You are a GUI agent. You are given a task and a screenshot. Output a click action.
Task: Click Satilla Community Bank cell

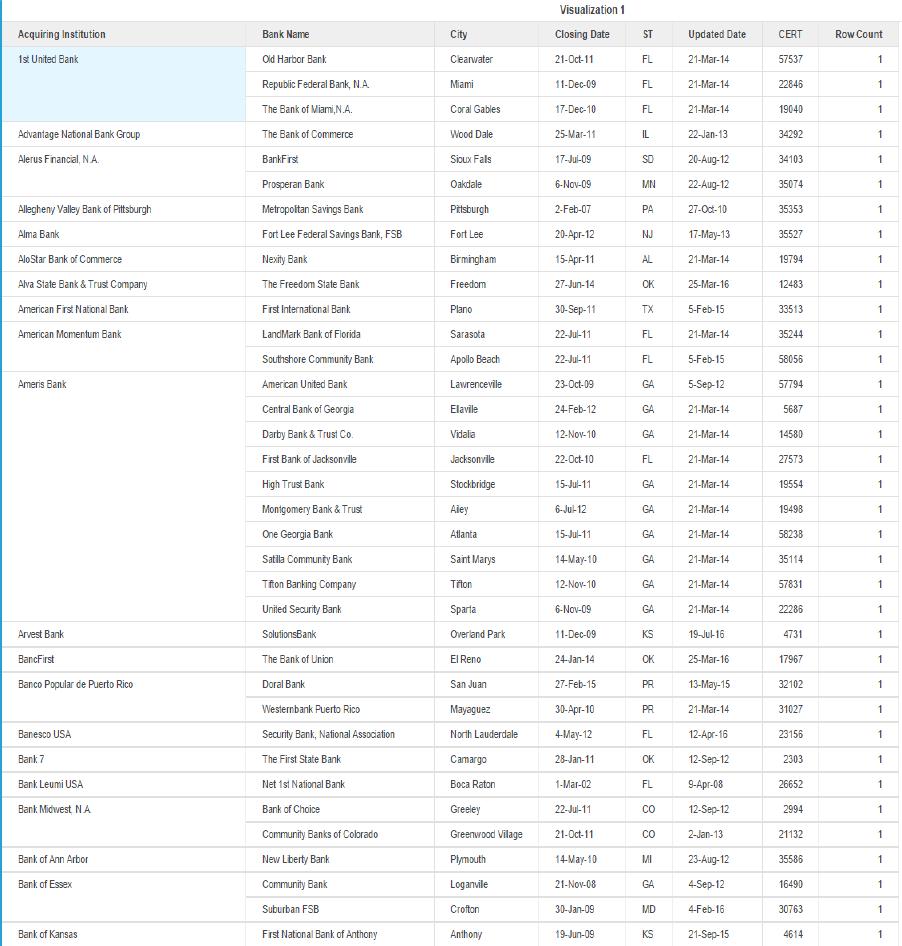340,560
